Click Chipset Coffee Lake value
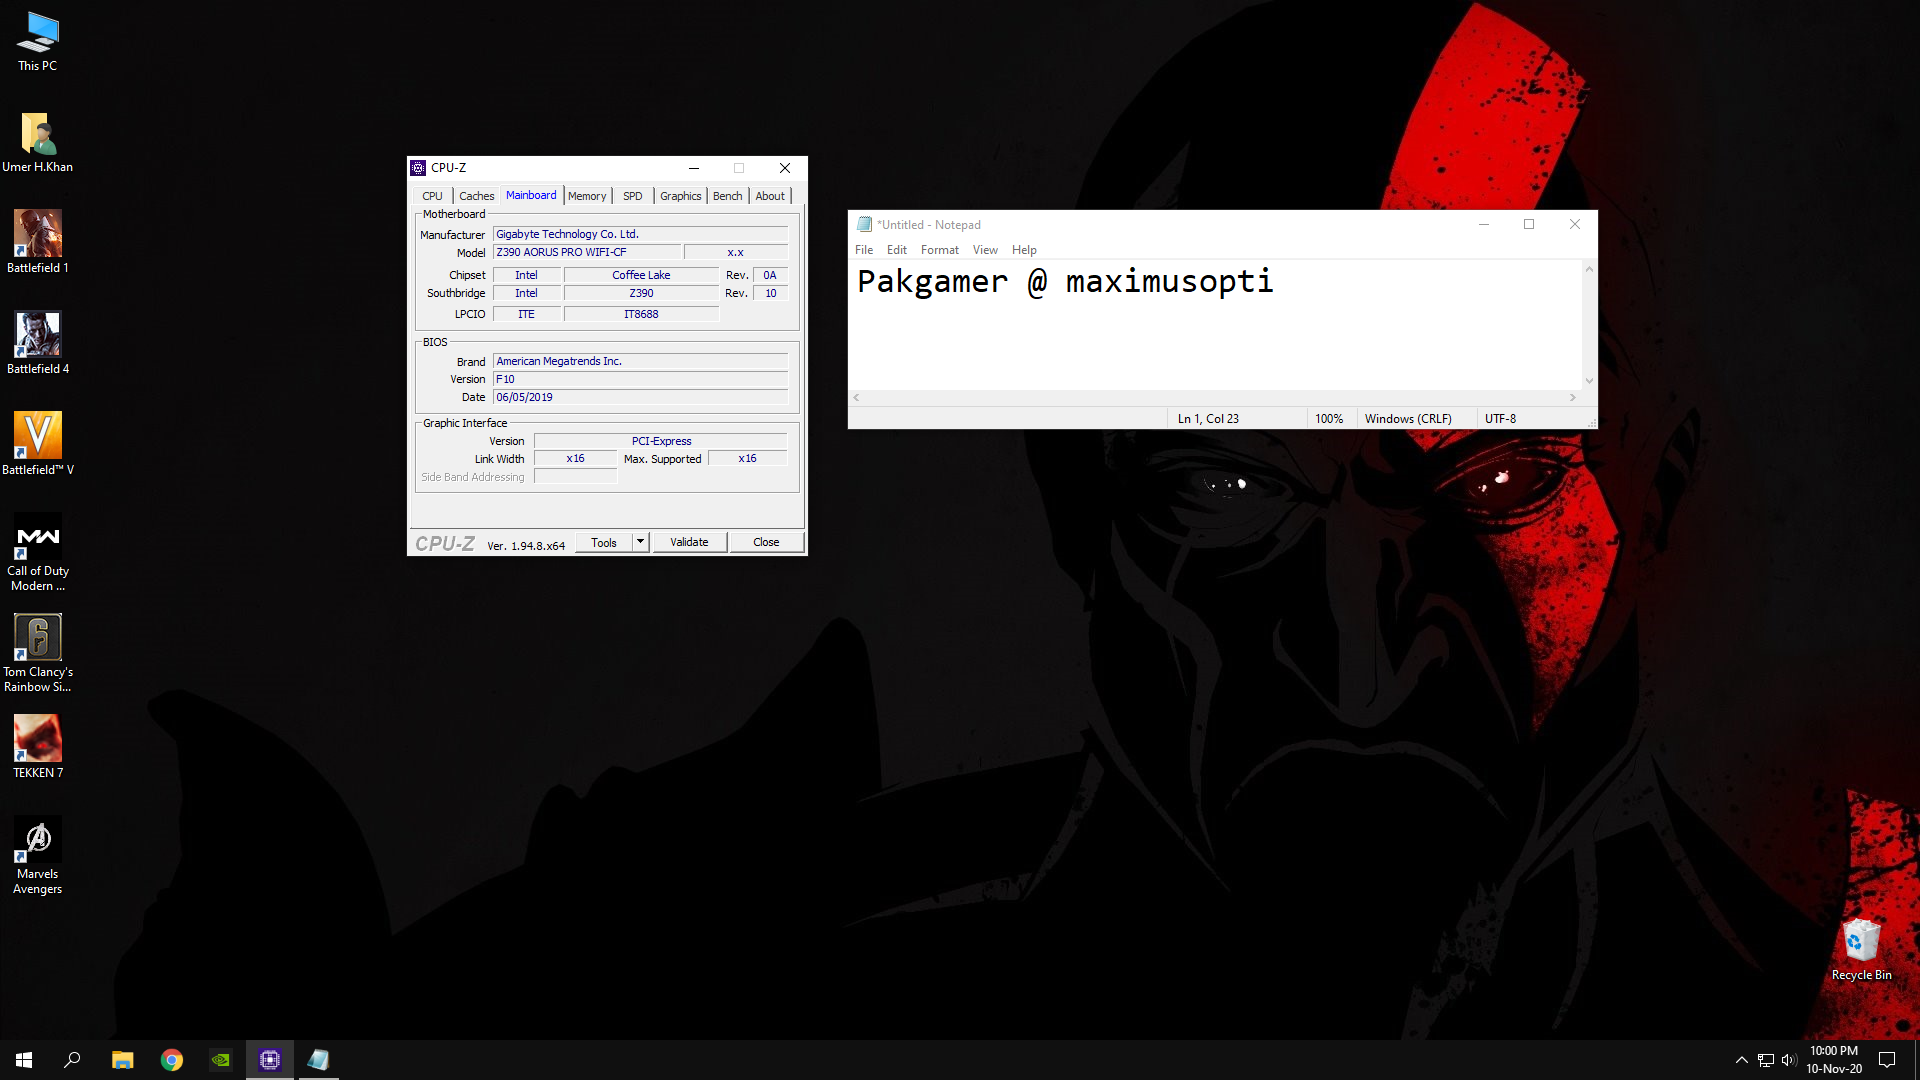 click(x=641, y=275)
